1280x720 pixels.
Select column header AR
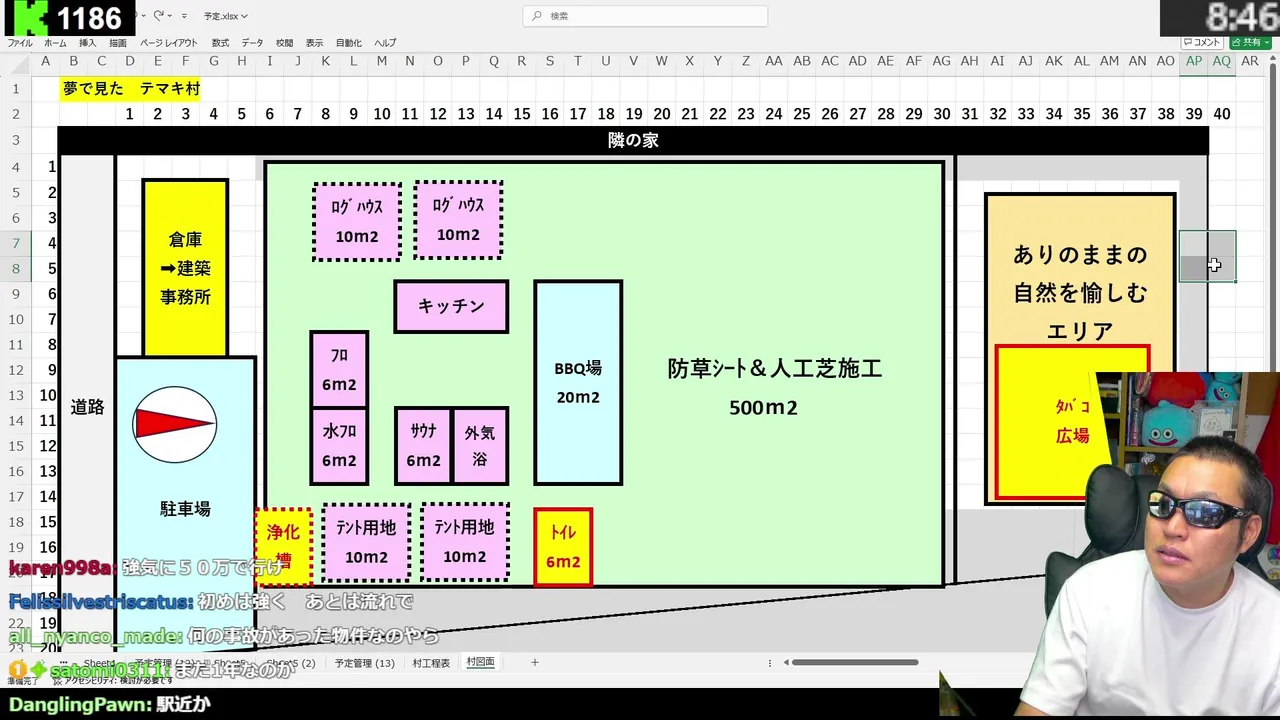[x=1249, y=61]
